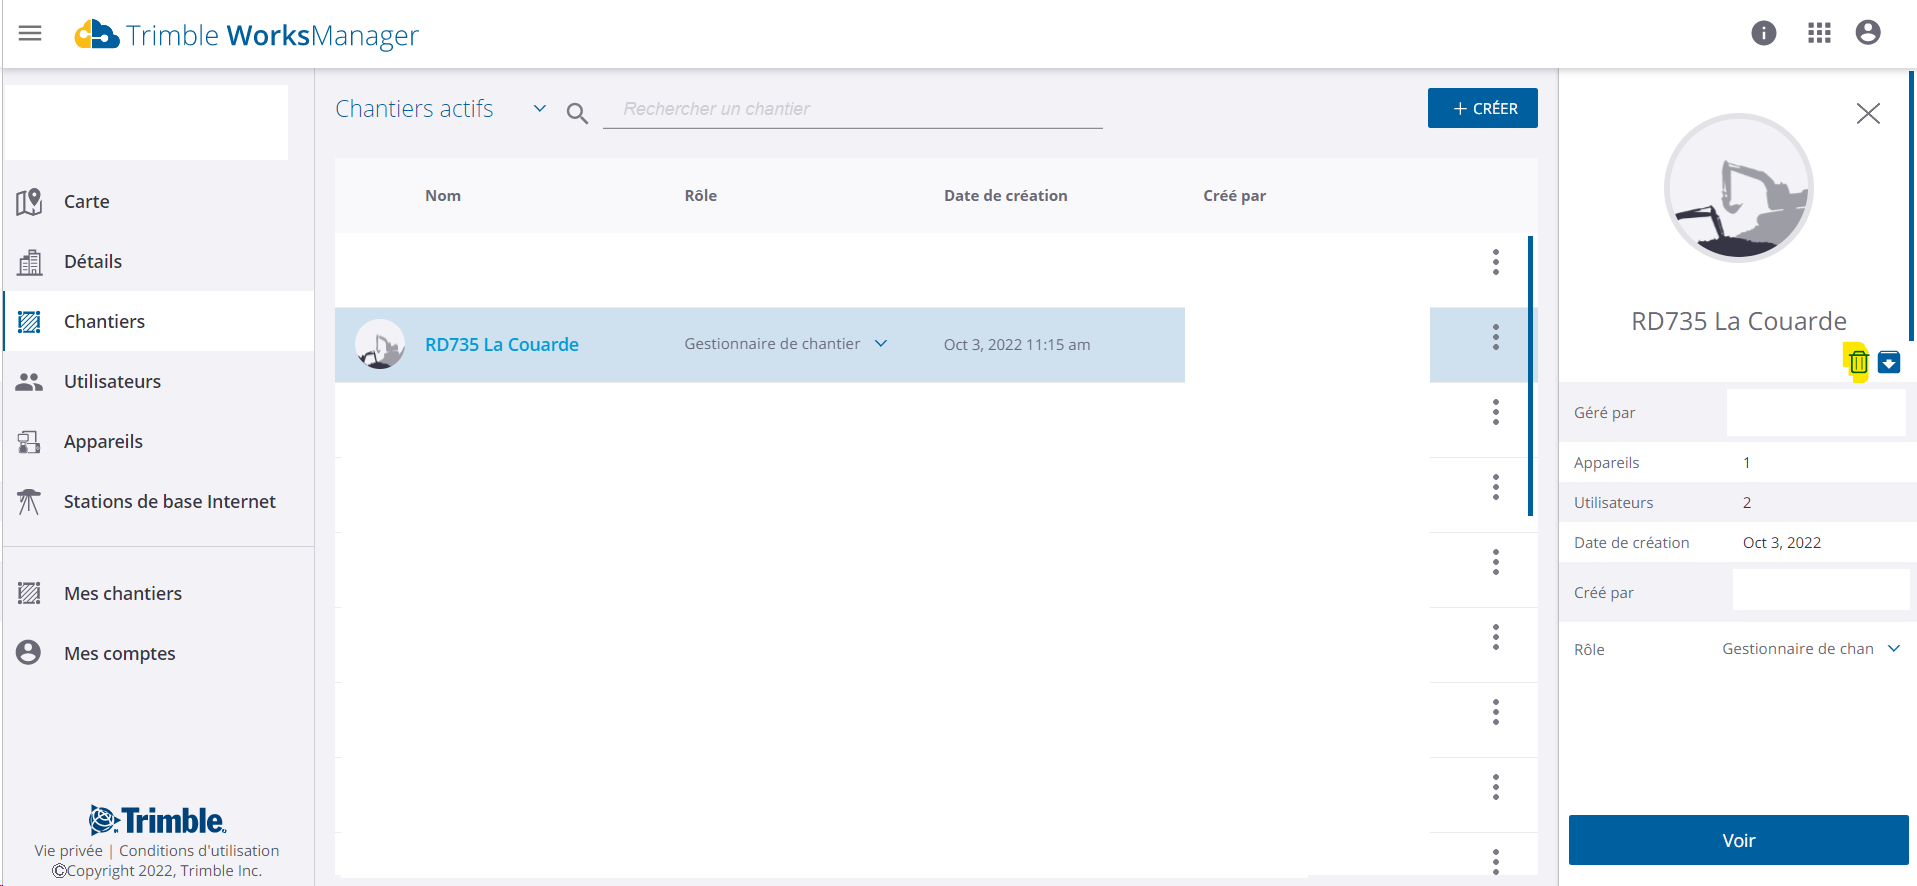Screen dimensions: 1917x886
Task: Click the Trimble logo in the footer
Action: point(157,820)
